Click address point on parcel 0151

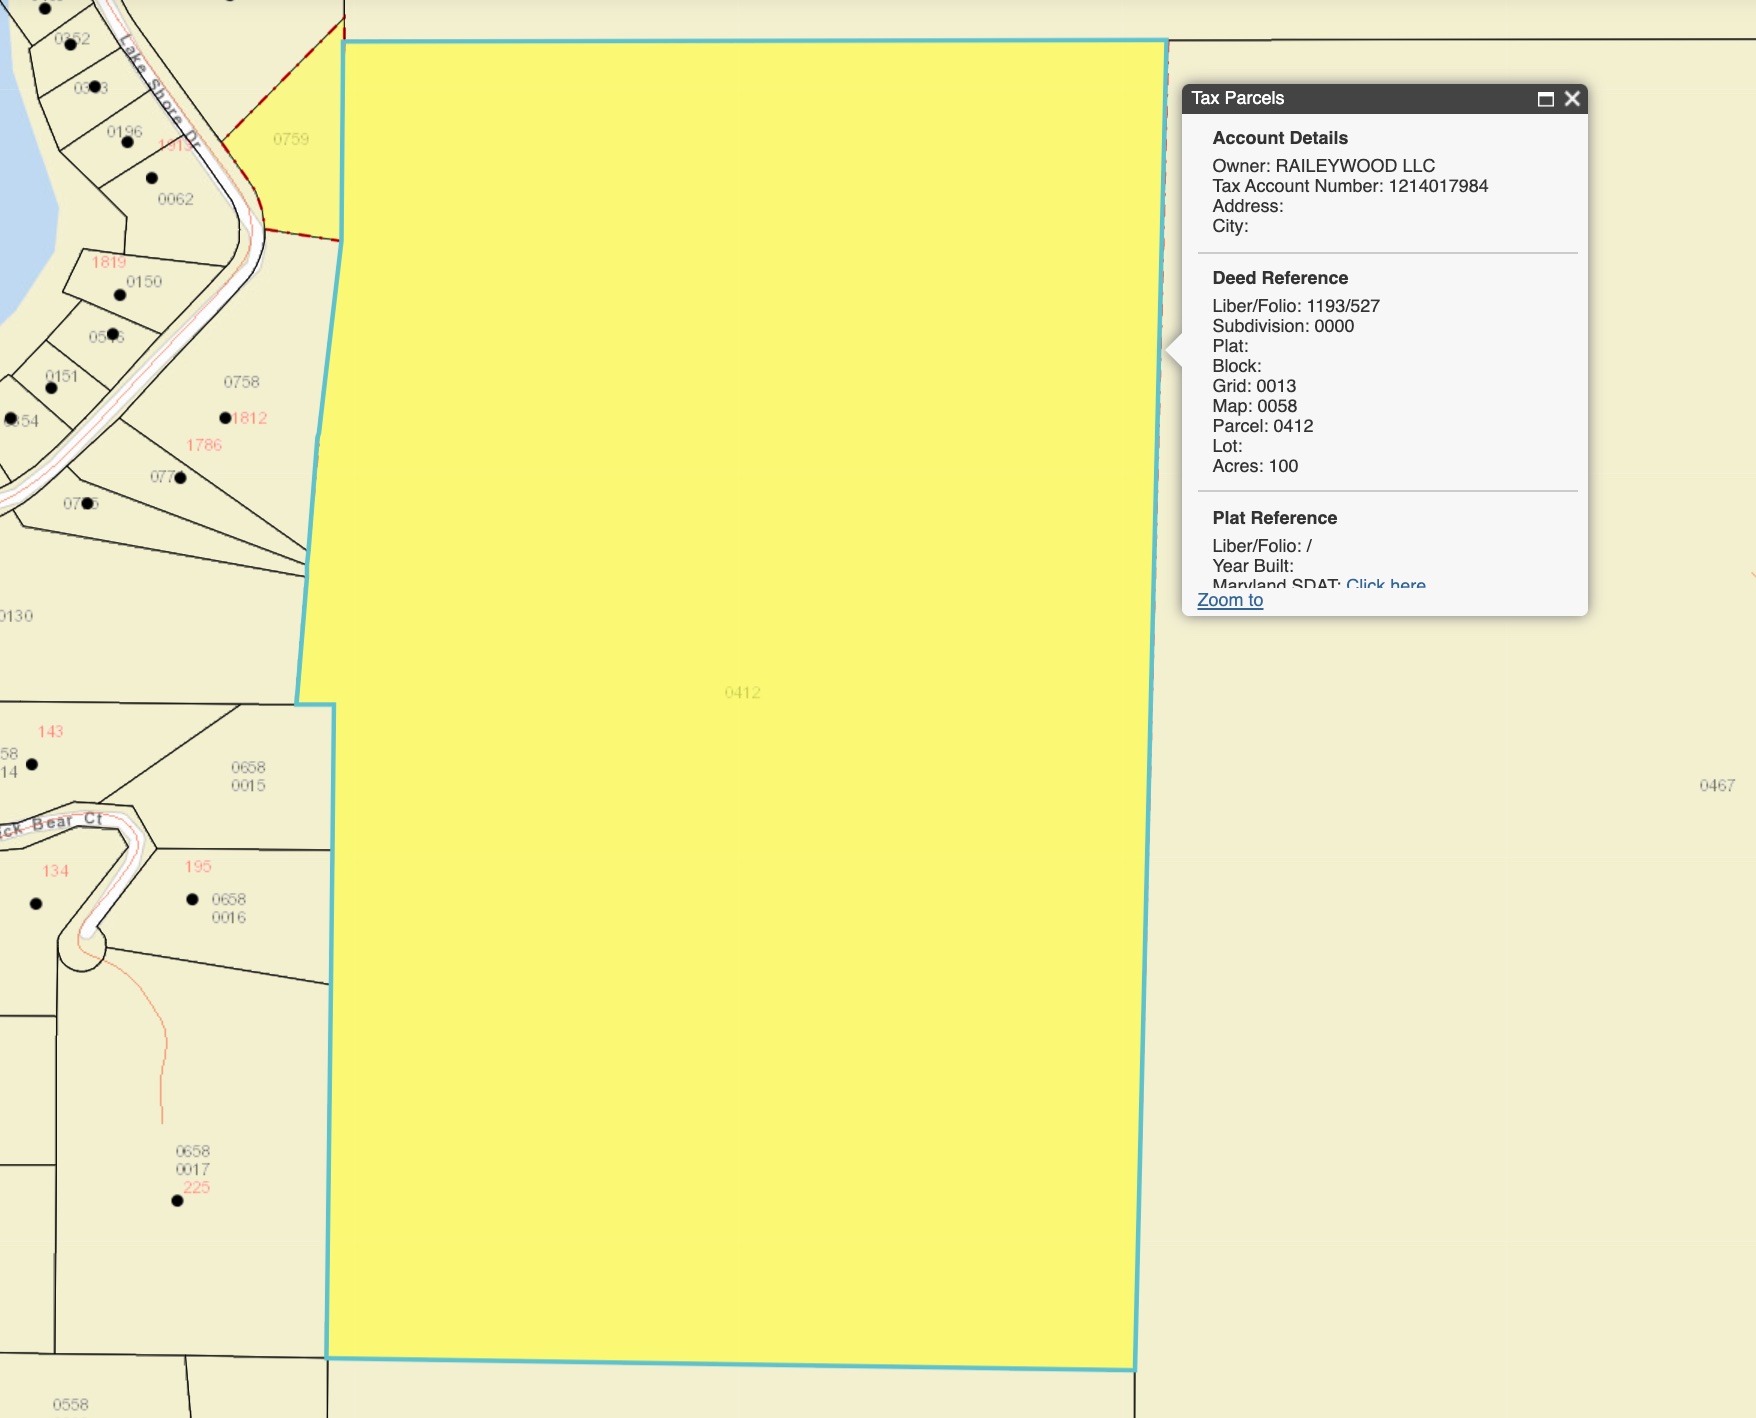pyautogui.click(x=51, y=388)
